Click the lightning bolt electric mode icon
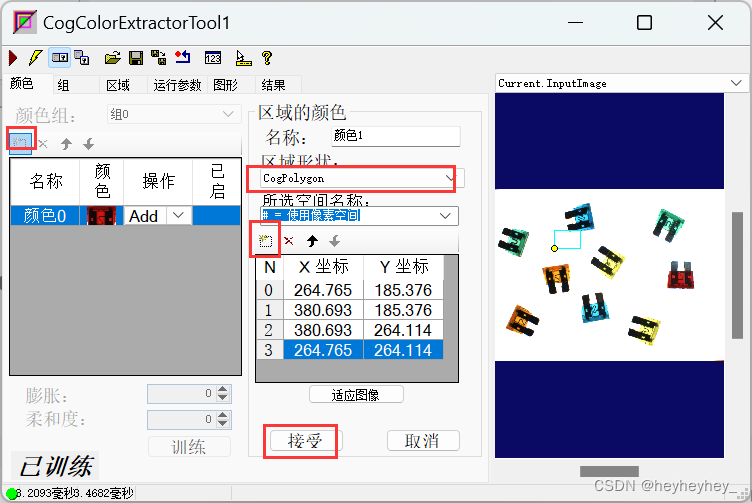 [x=35, y=58]
